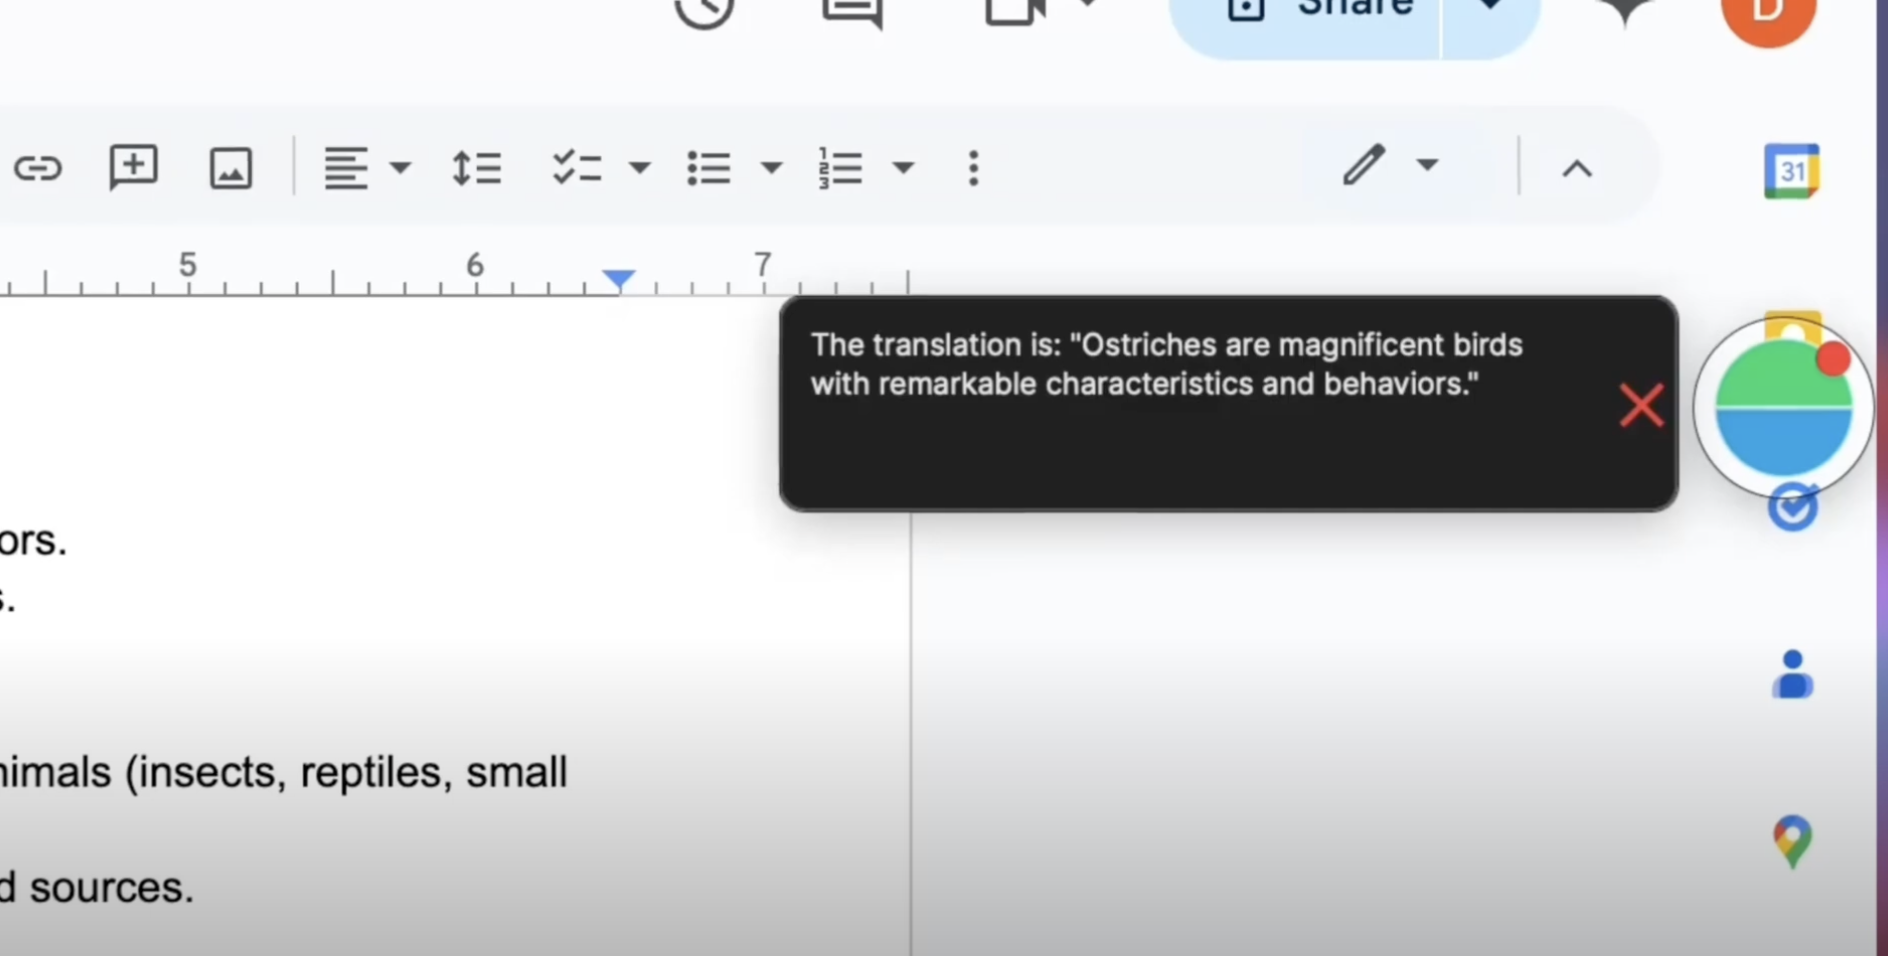
Task: Click the text 'insects, reptiles, small'
Action: point(351,772)
